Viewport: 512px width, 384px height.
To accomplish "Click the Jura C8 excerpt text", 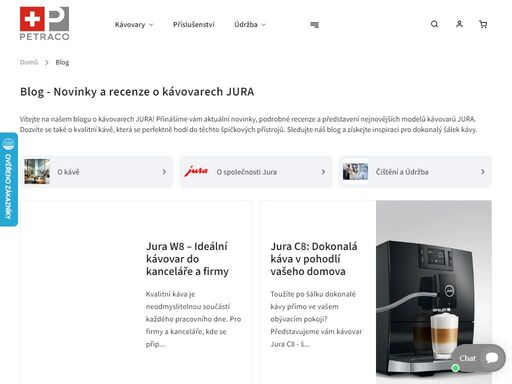I will tap(316, 319).
